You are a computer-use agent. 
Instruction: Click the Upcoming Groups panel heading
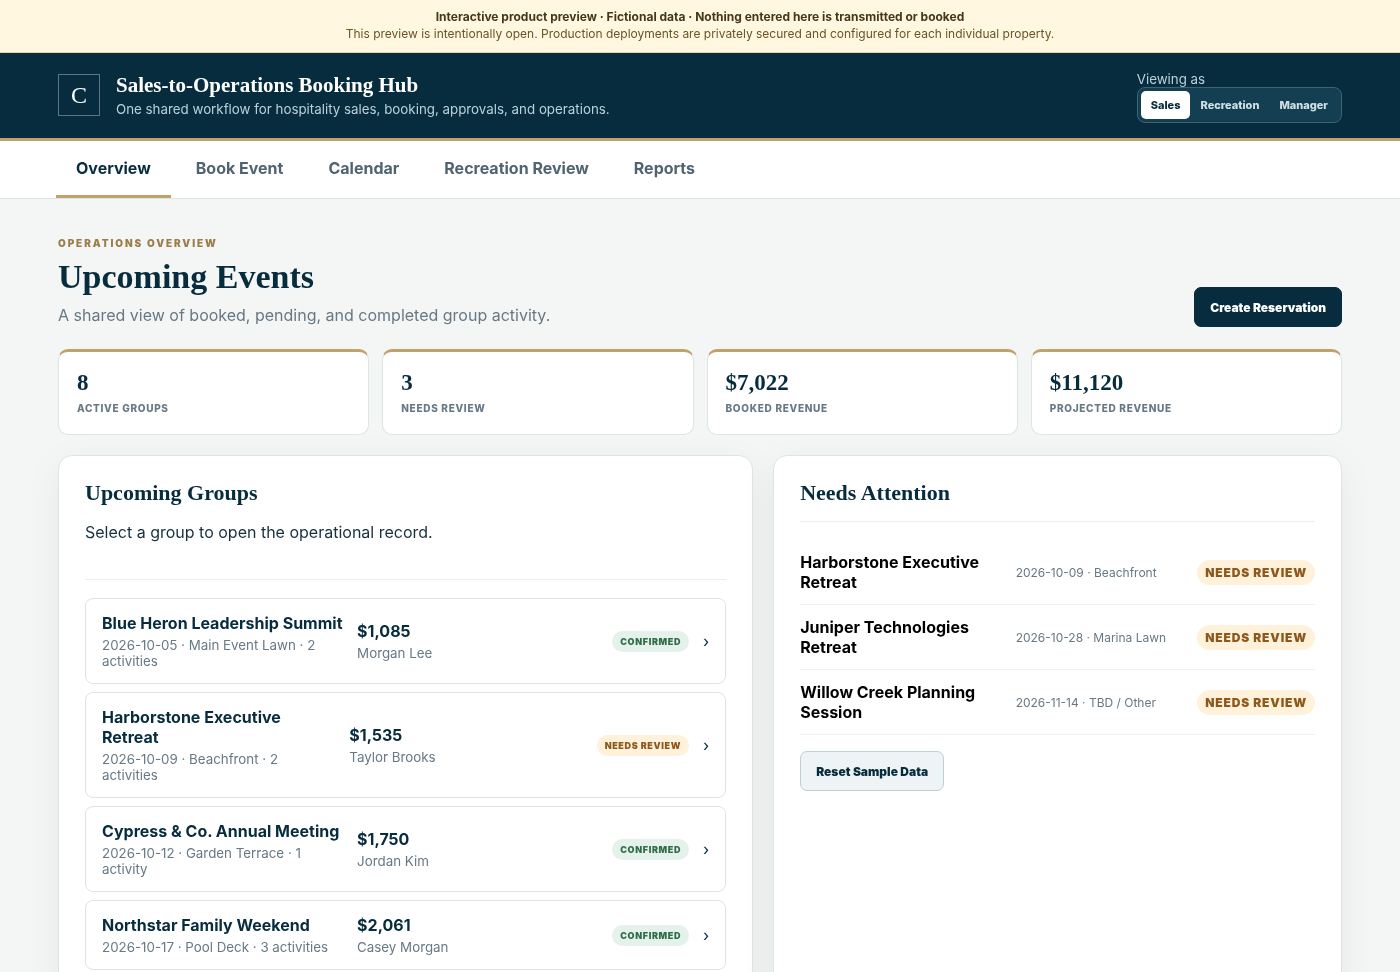[171, 493]
